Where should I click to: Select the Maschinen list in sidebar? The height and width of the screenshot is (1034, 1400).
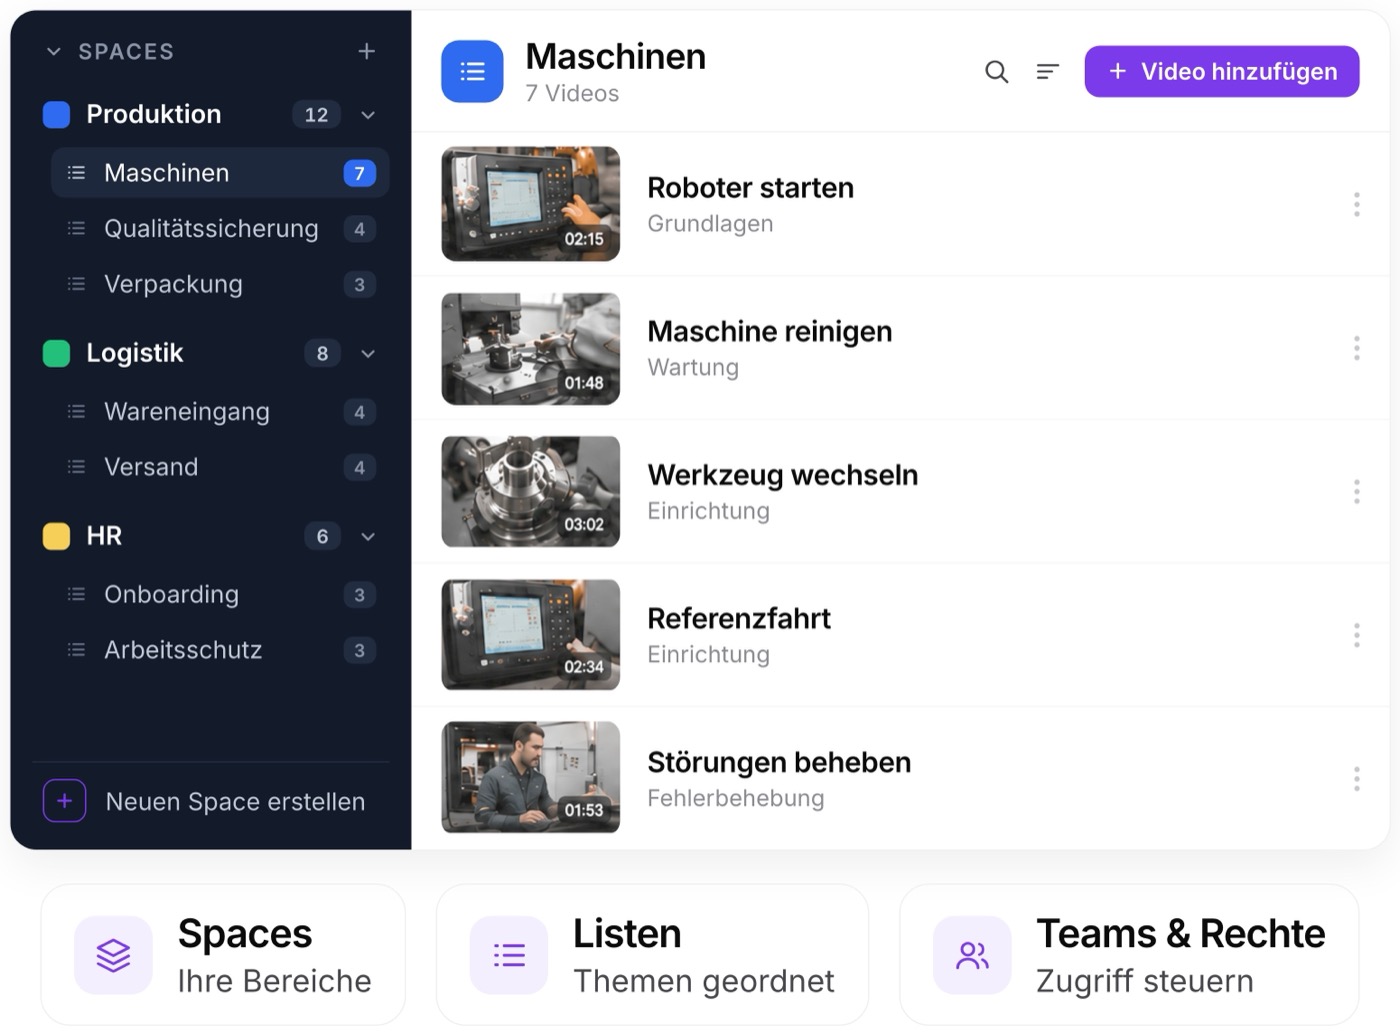tap(220, 173)
